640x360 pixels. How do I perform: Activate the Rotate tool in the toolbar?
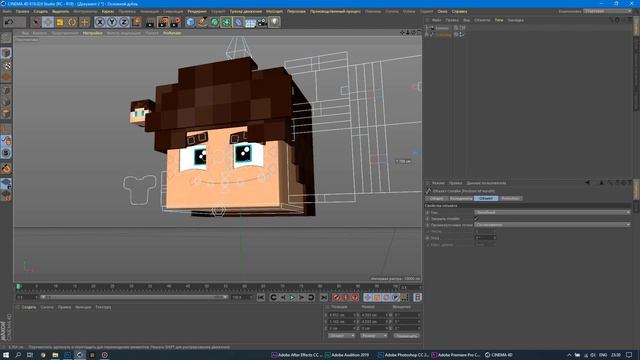(x=72, y=22)
